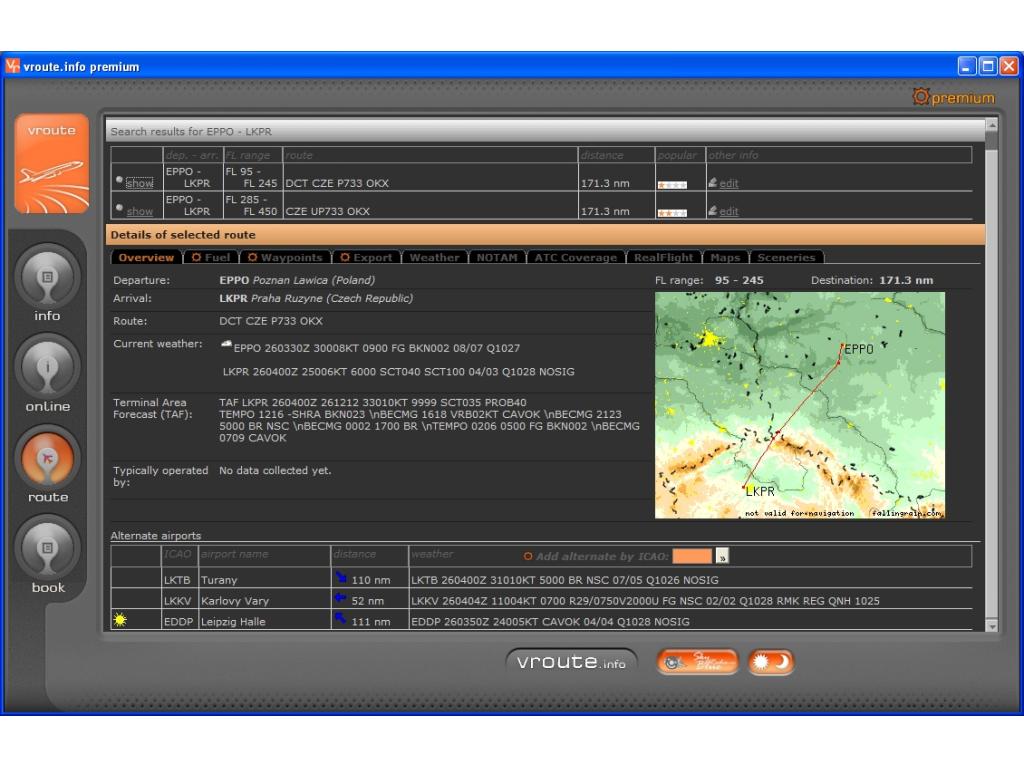Close the vroute.info premium window
The image size is (1024, 768).
pos(1009,66)
